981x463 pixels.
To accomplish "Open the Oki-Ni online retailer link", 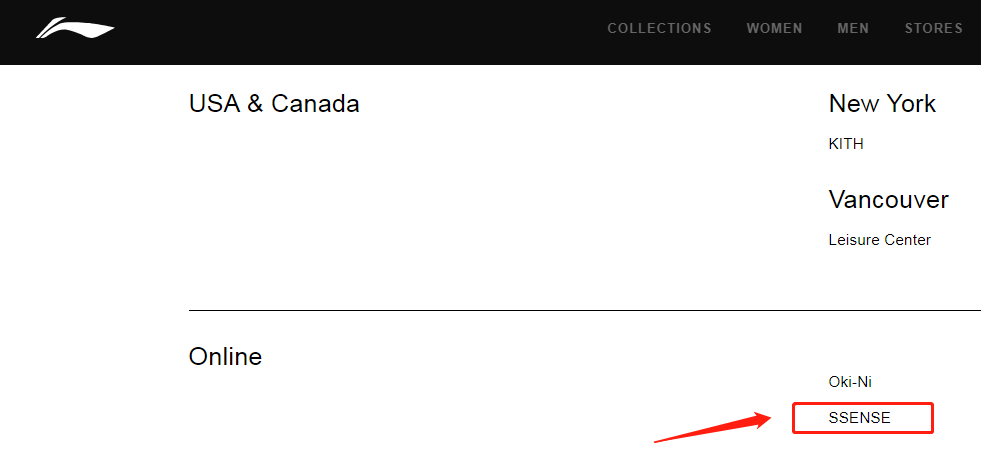I will pos(850,382).
